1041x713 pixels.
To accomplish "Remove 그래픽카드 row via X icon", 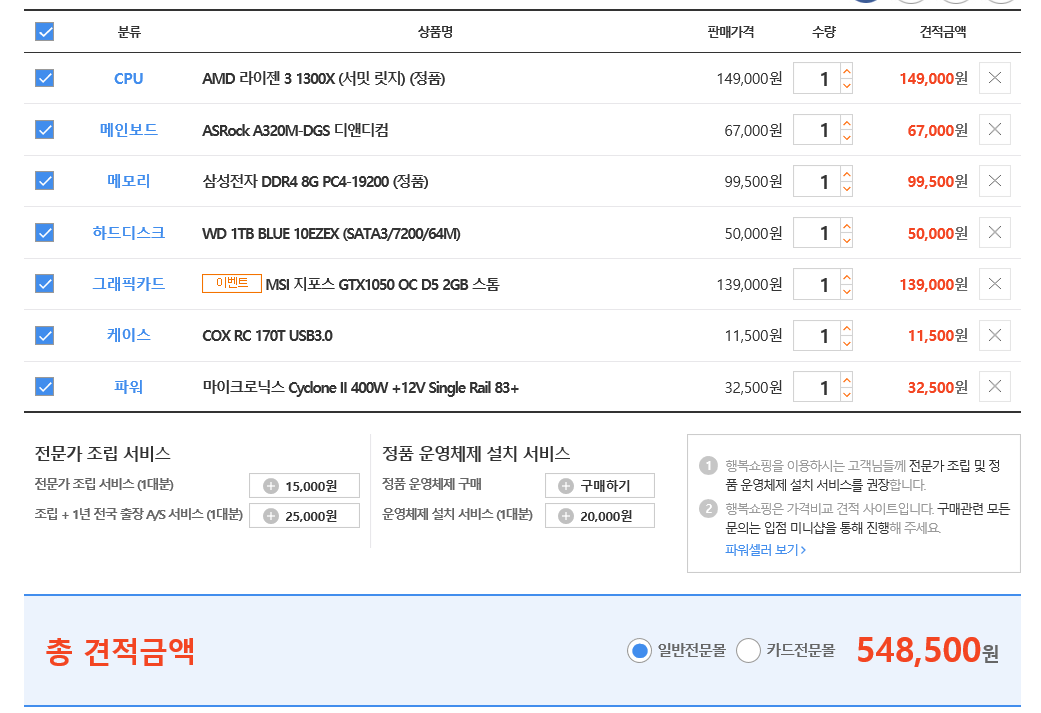I will click(994, 284).
